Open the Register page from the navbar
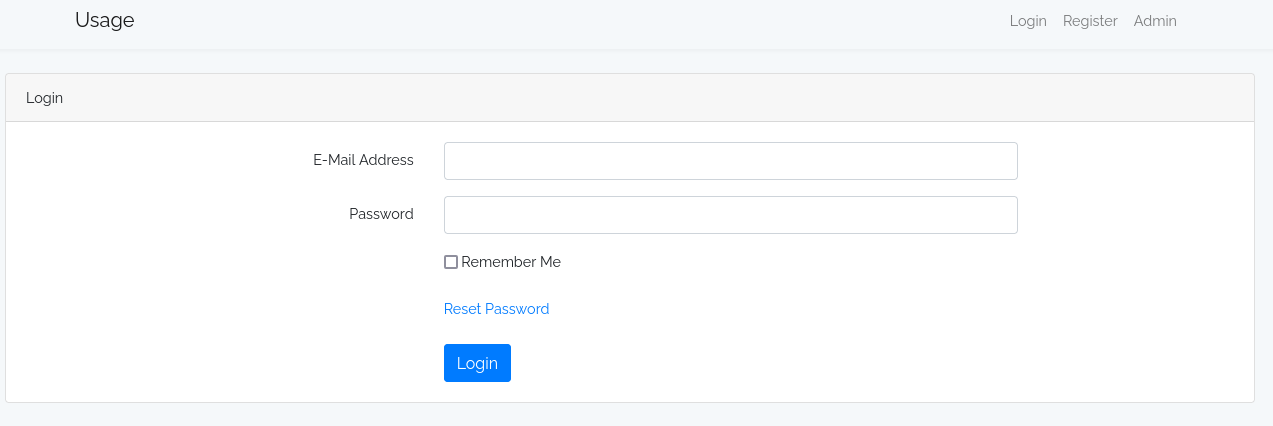 [1090, 21]
